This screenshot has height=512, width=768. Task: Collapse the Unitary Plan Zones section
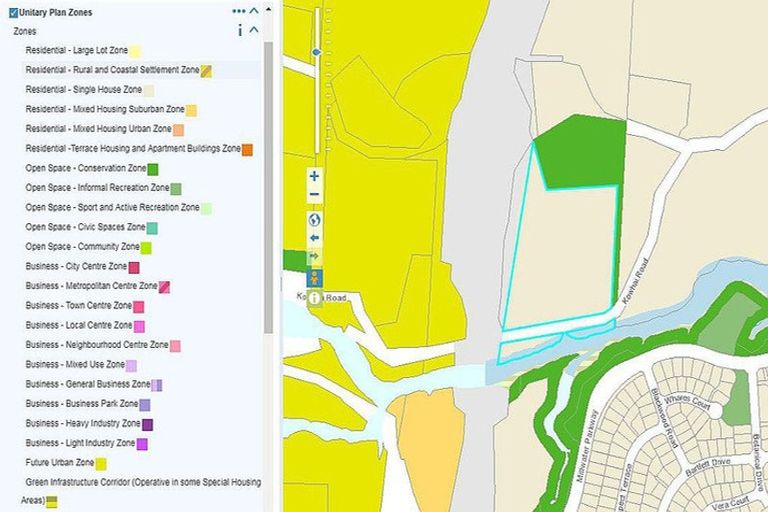click(254, 12)
